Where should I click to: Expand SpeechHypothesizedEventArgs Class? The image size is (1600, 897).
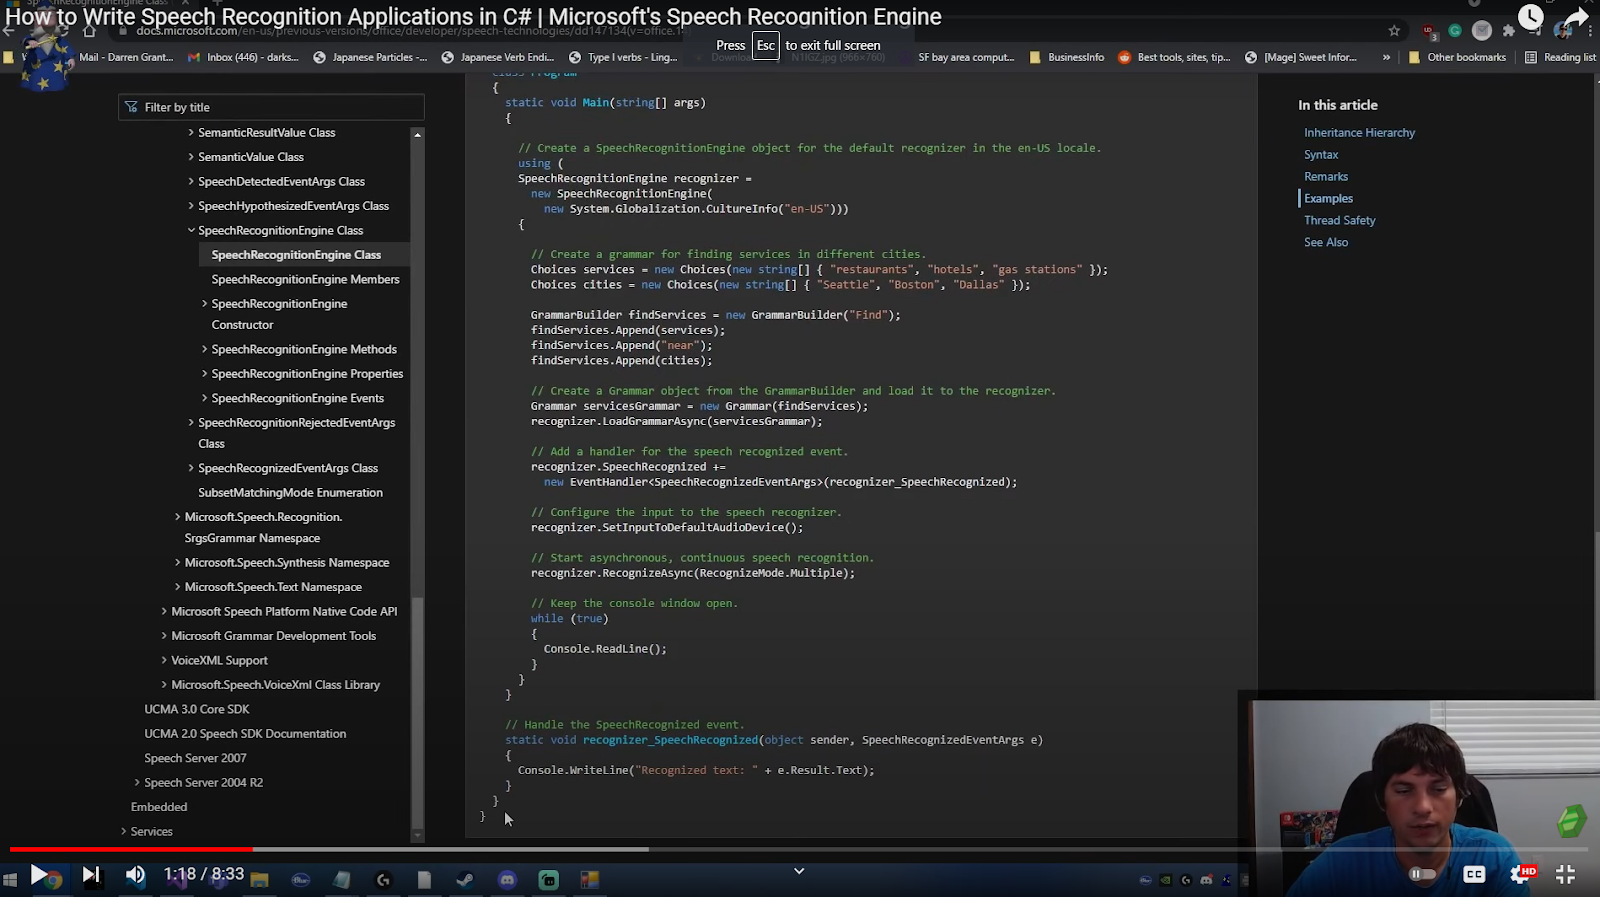(x=191, y=206)
